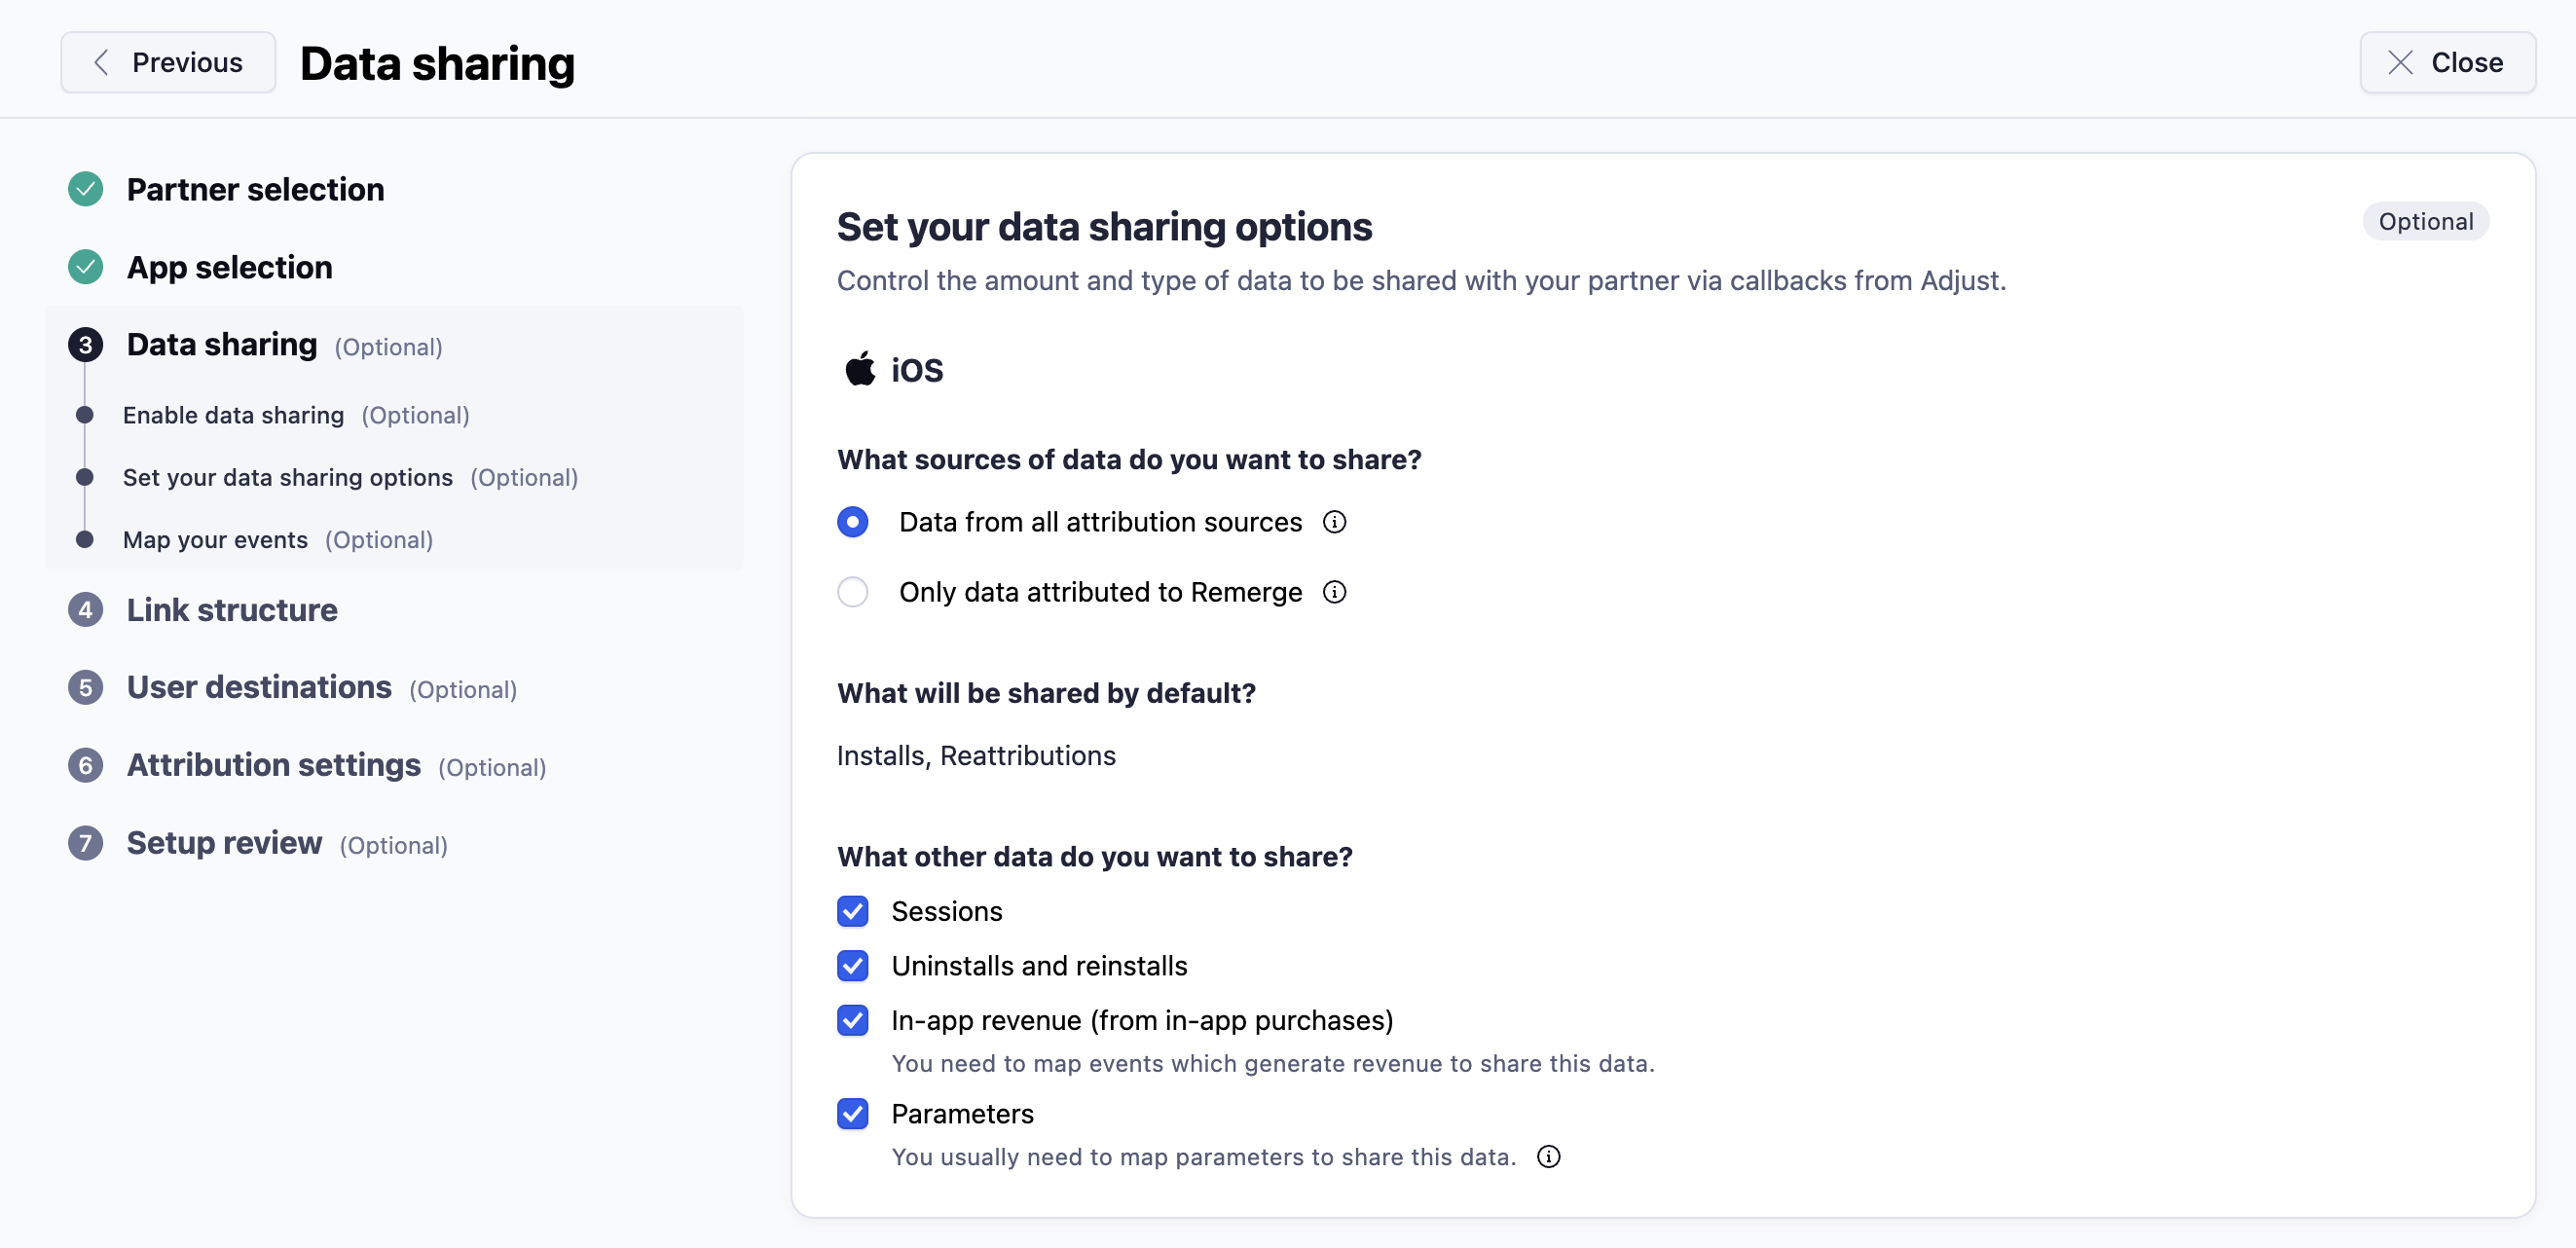Viewport: 2576px width, 1248px height.
Task: Uncheck Uninstalls and reinstalls checkbox
Action: click(x=852, y=966)
